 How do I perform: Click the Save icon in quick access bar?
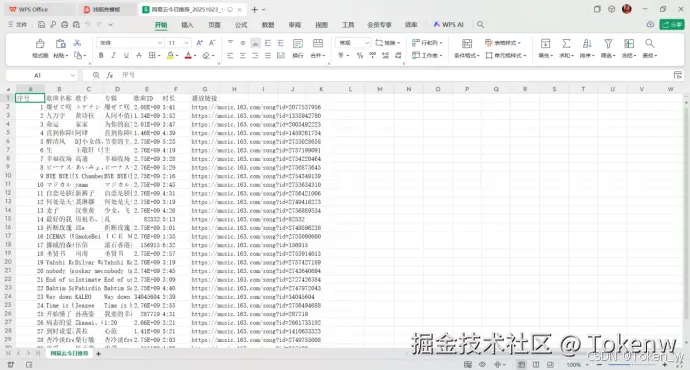(41, 25)
